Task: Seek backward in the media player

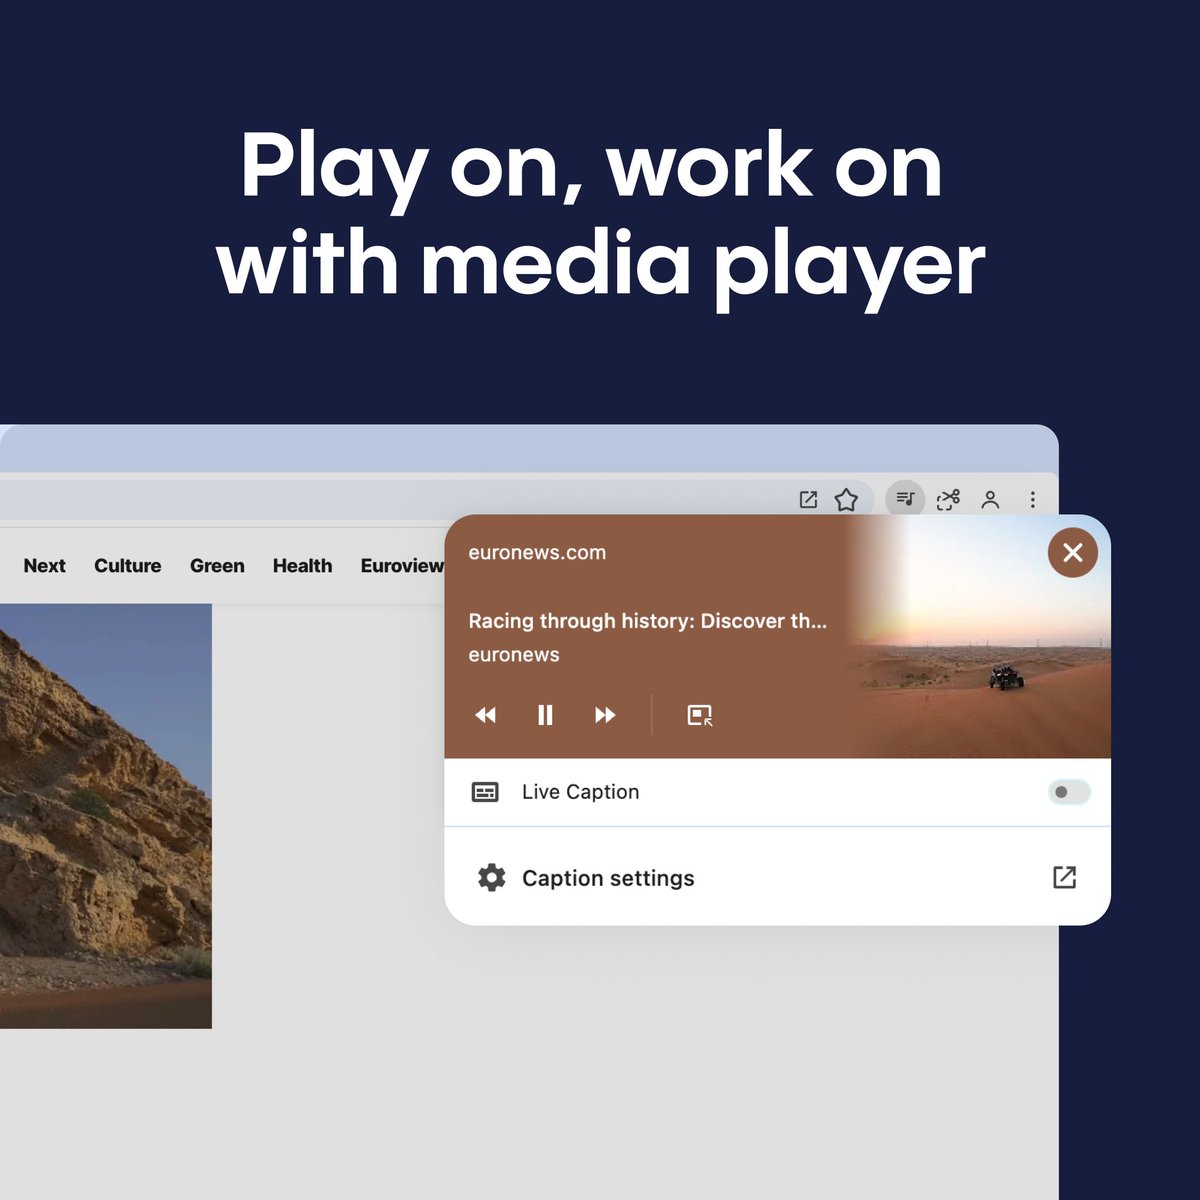Action: pyautogui.click(x=485, y=715)
